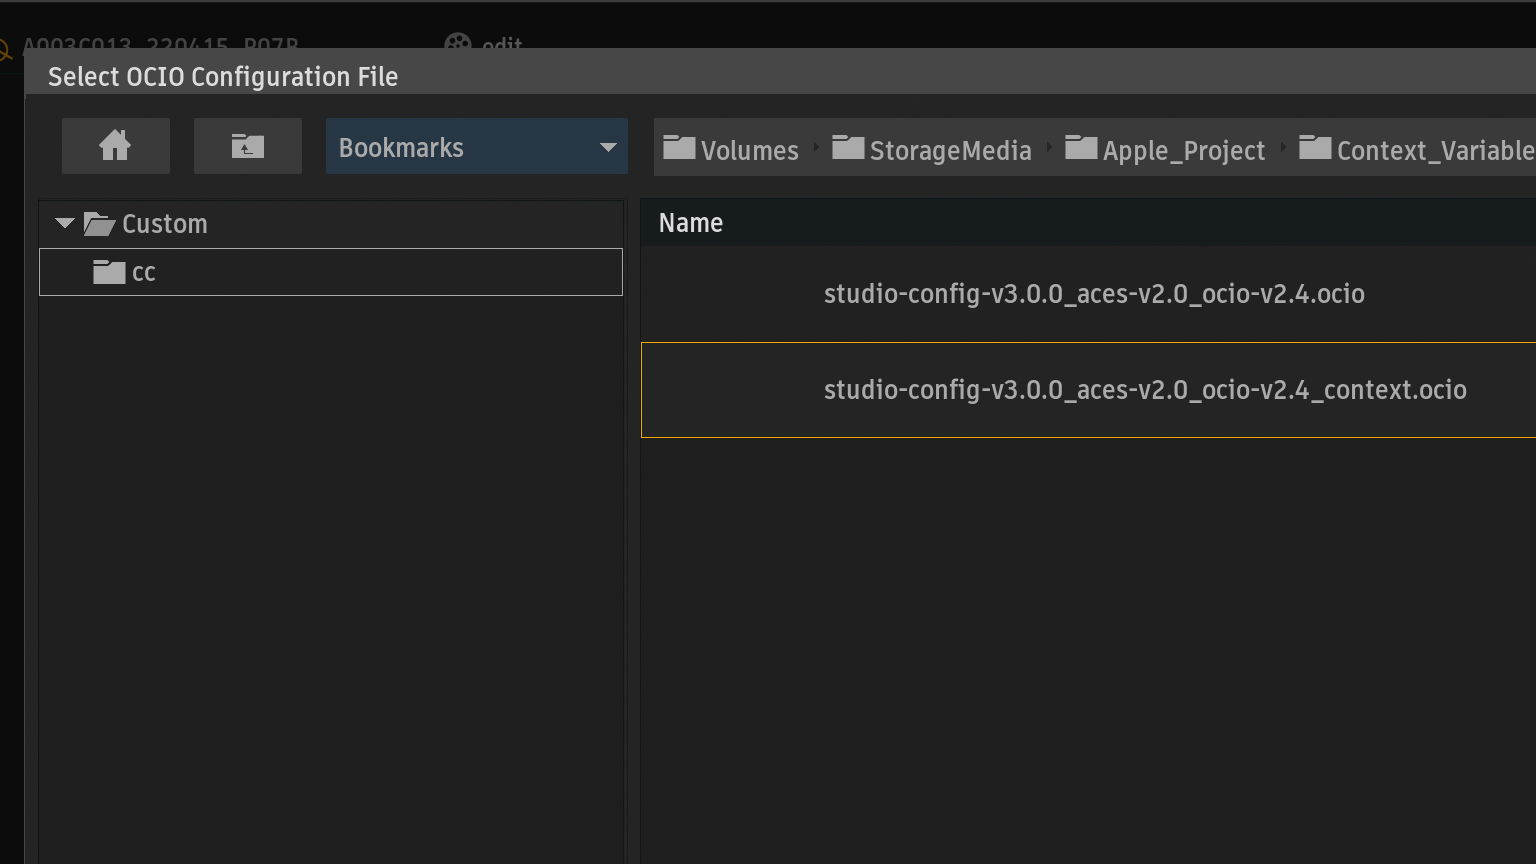1536x864 pixels.
Task: Navigate to the Volumes breadcrumb
Action: coord(749,150)
